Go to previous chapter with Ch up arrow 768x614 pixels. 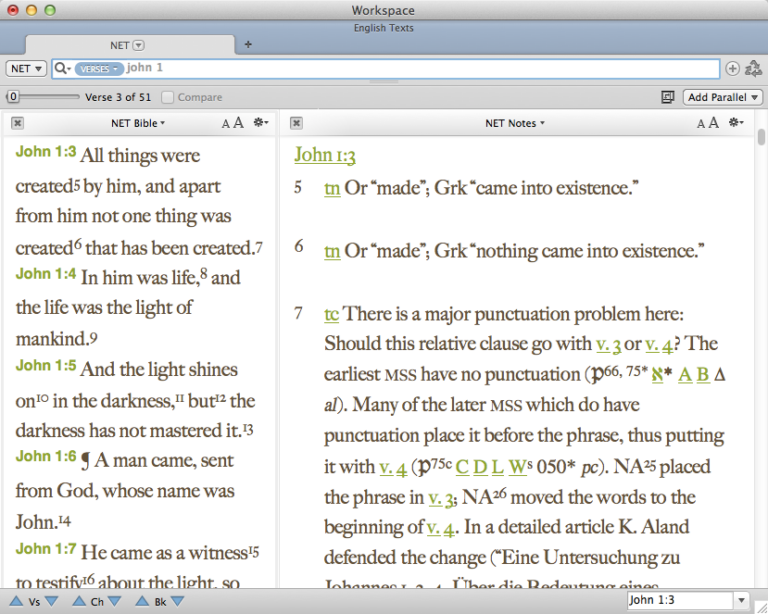pos(79,601)
